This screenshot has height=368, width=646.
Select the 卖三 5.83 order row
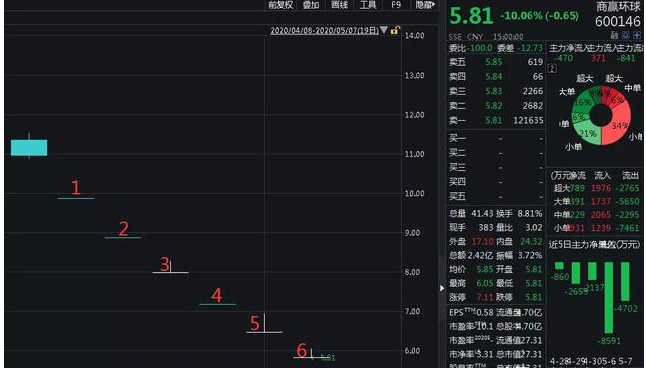(x=496, y=91)
